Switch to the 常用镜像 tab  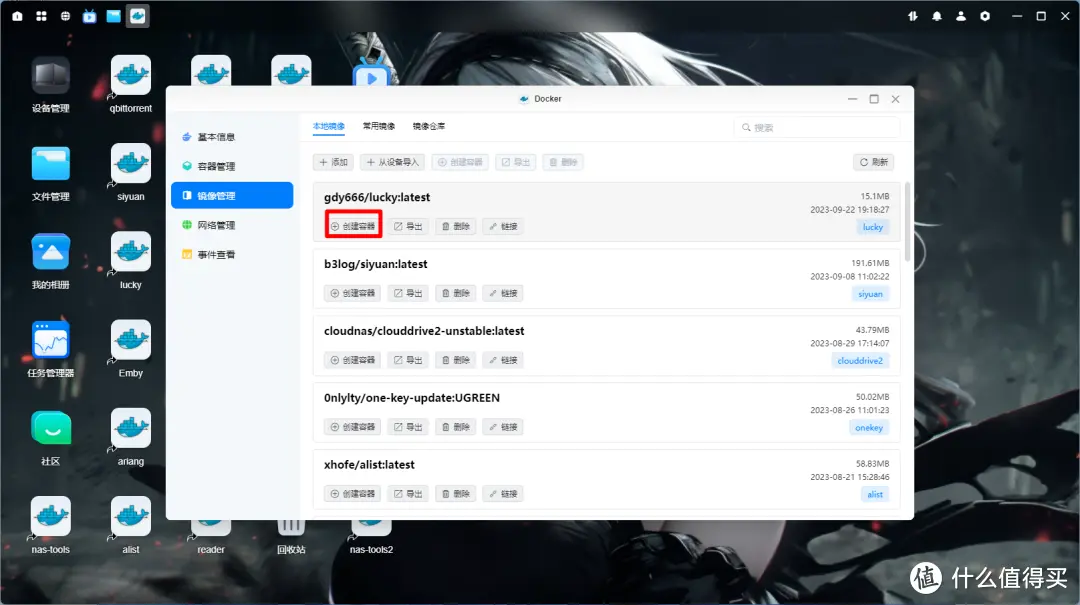pos(377,128)
